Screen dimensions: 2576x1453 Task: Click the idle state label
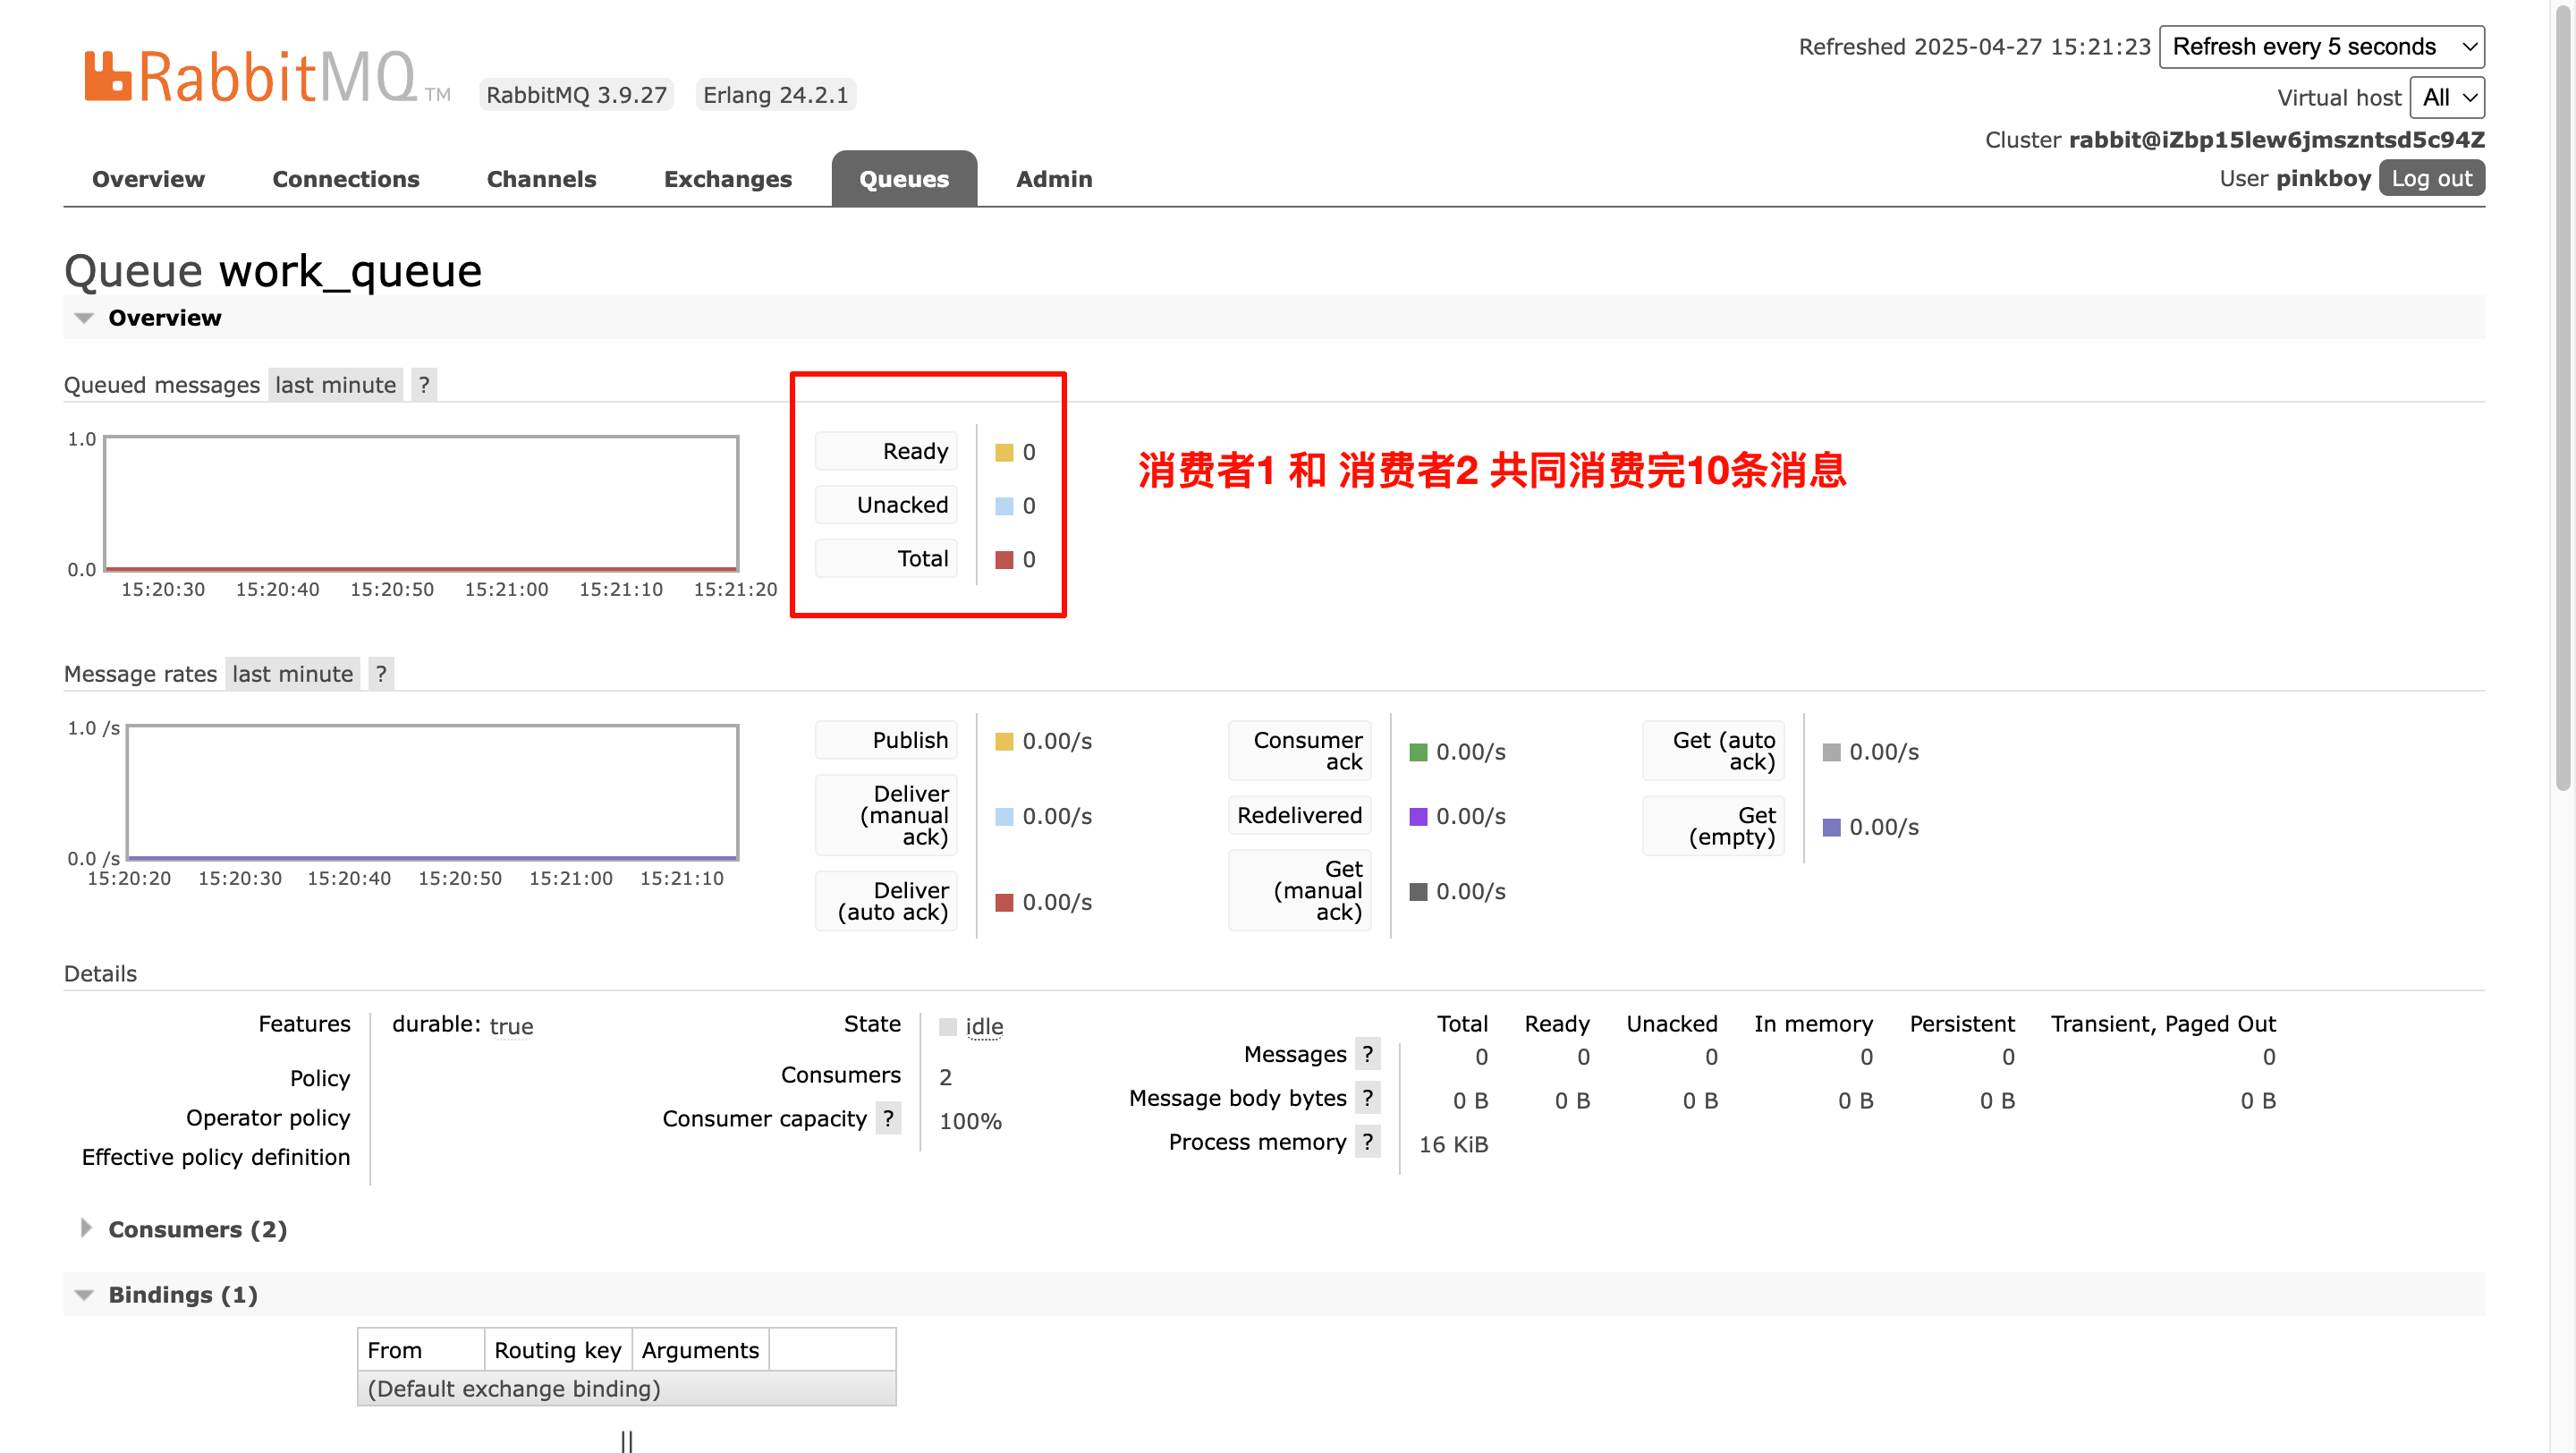click(x=983, y=1027)
